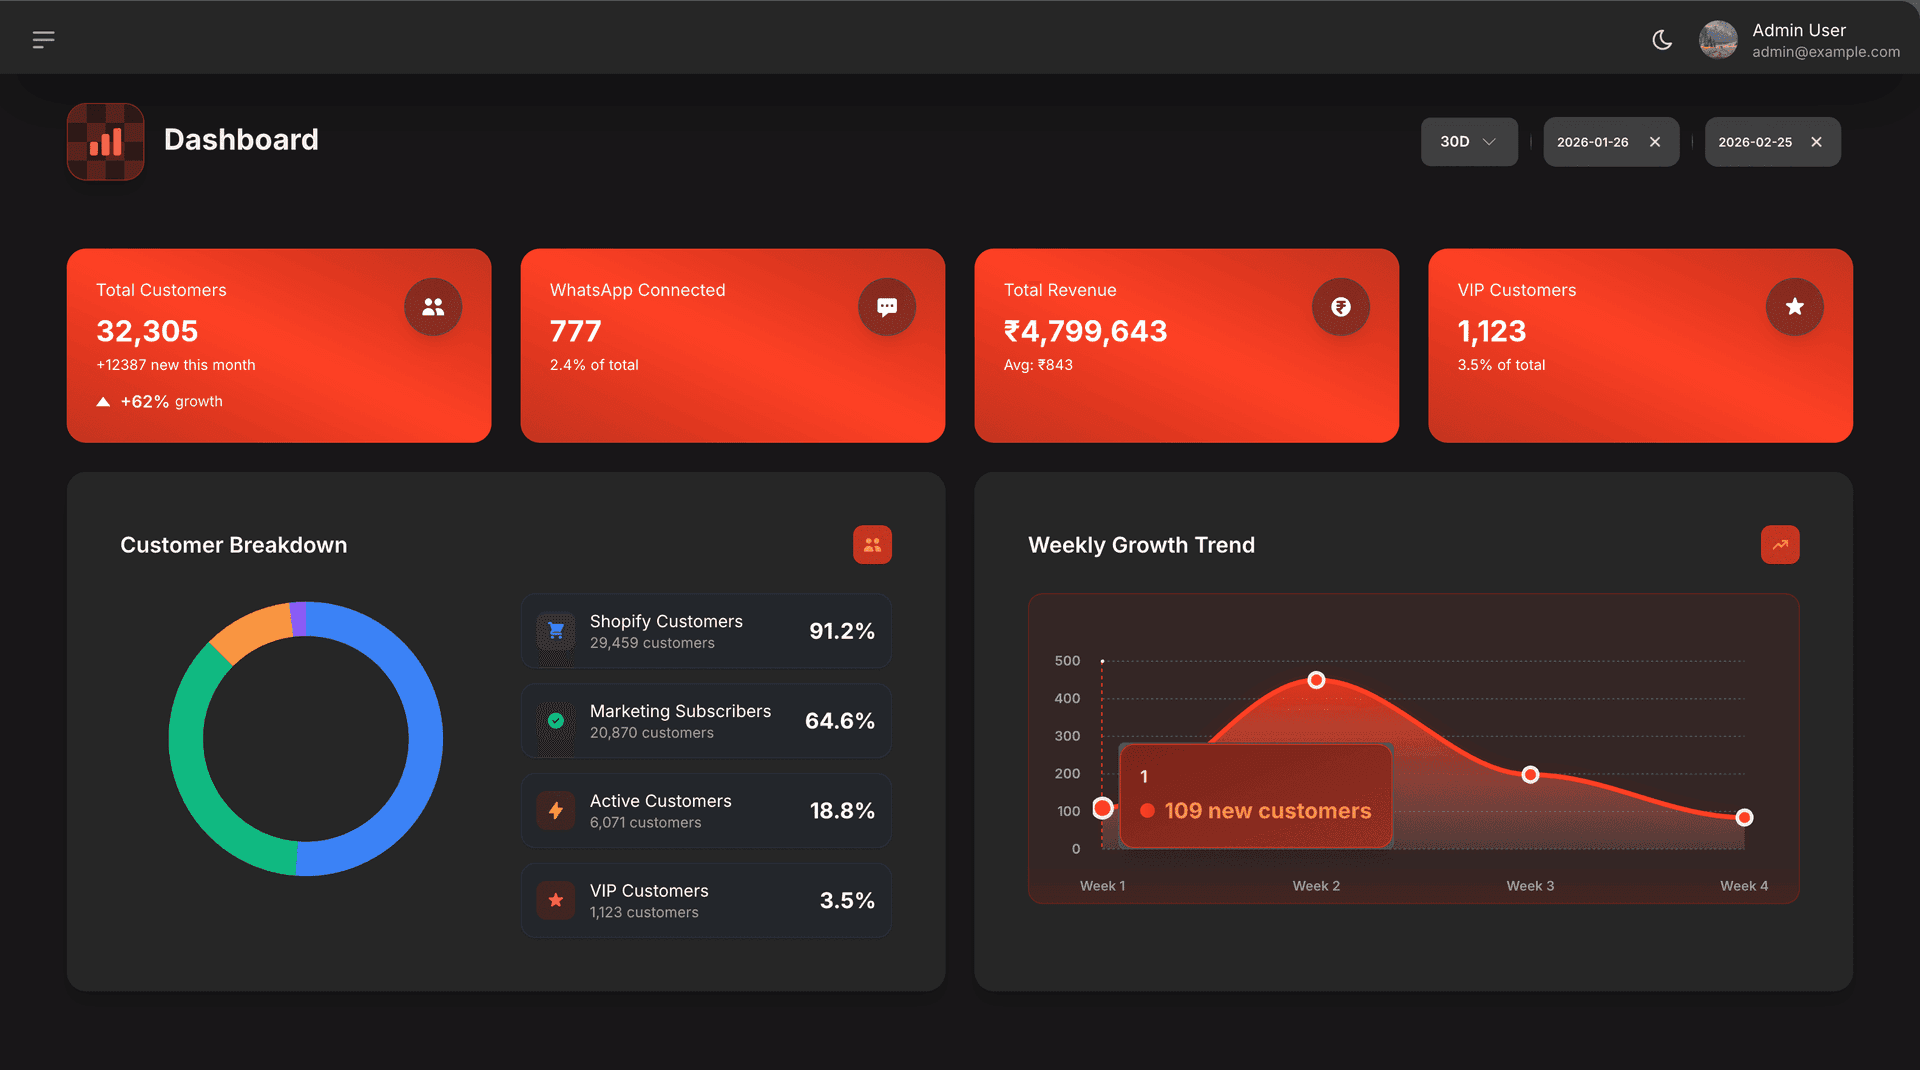Click the Total Revenue rupee icon
The width and height of the screenshot is (1920, 1070).
pyautogui.click(x=1341, y=307)
